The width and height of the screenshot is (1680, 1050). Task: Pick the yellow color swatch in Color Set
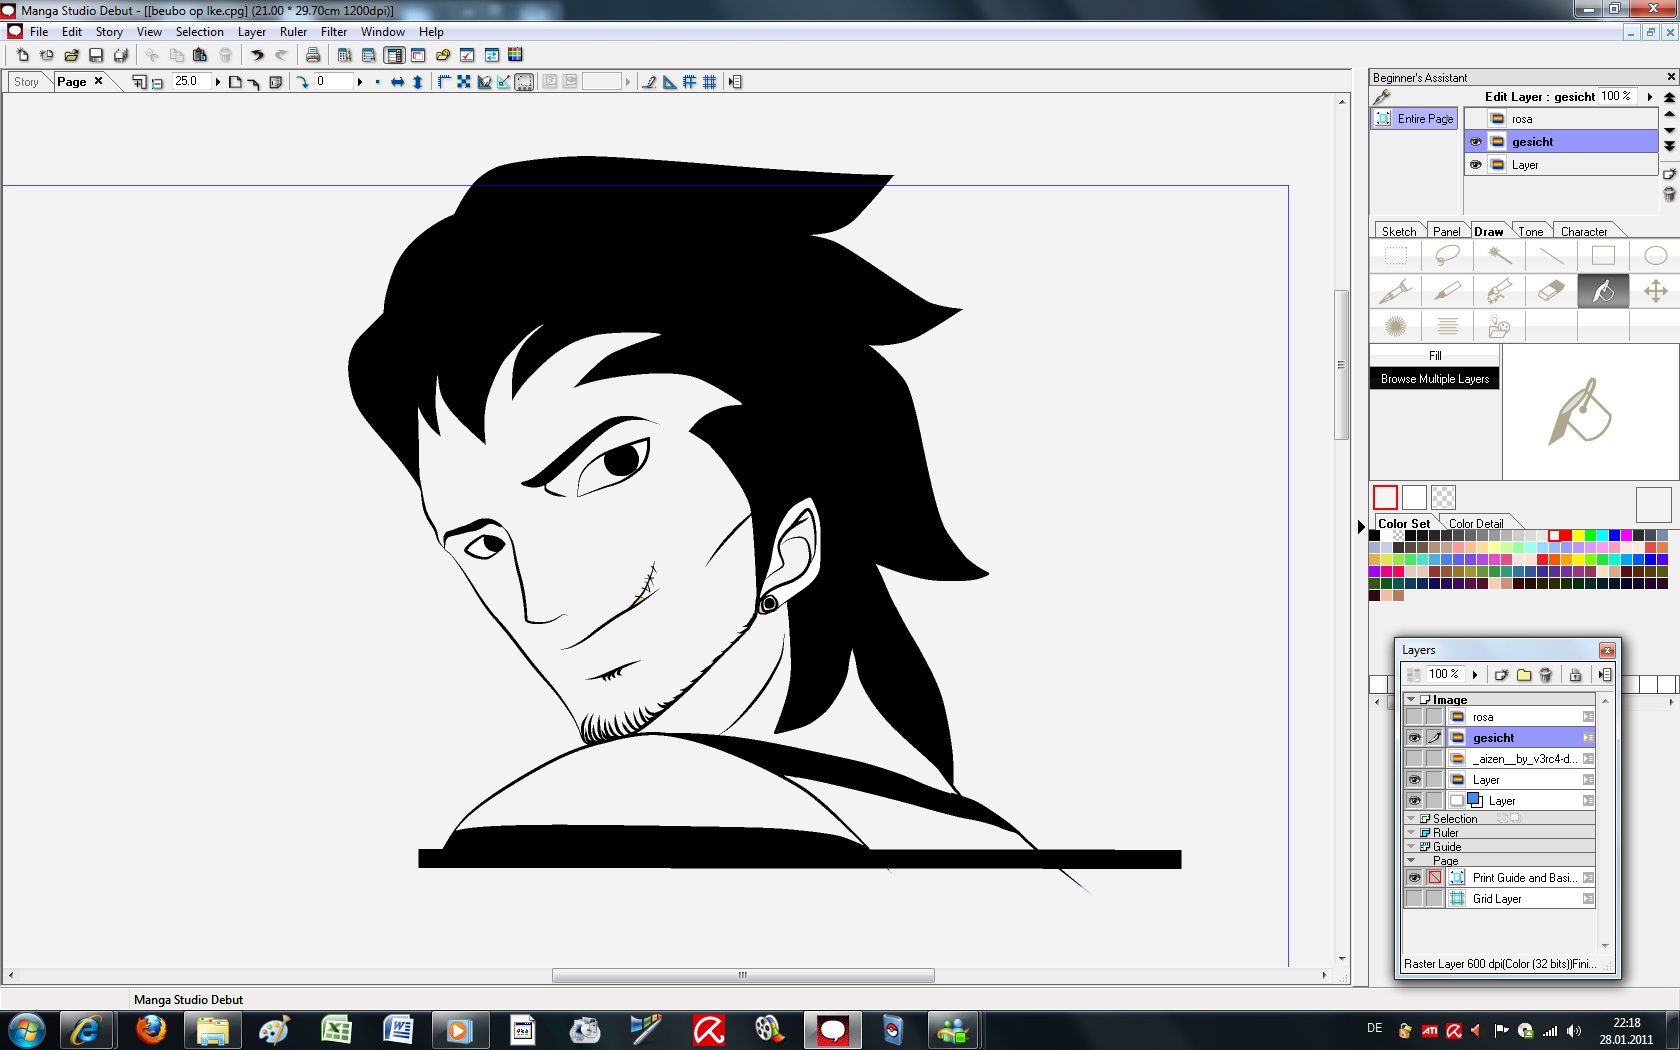click(x=1578, y=536)
